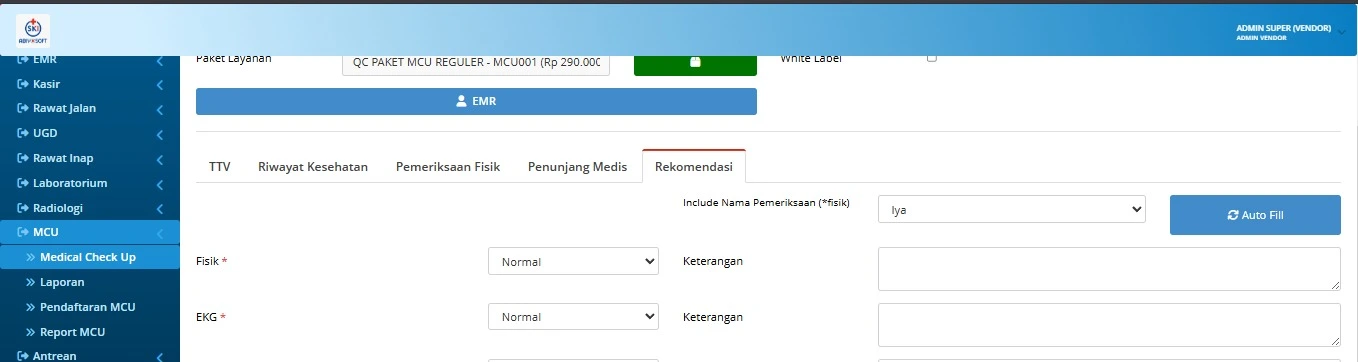Open the Fisik result dropdown
This screenshot has height=362, width=1358.
(573, 261)
